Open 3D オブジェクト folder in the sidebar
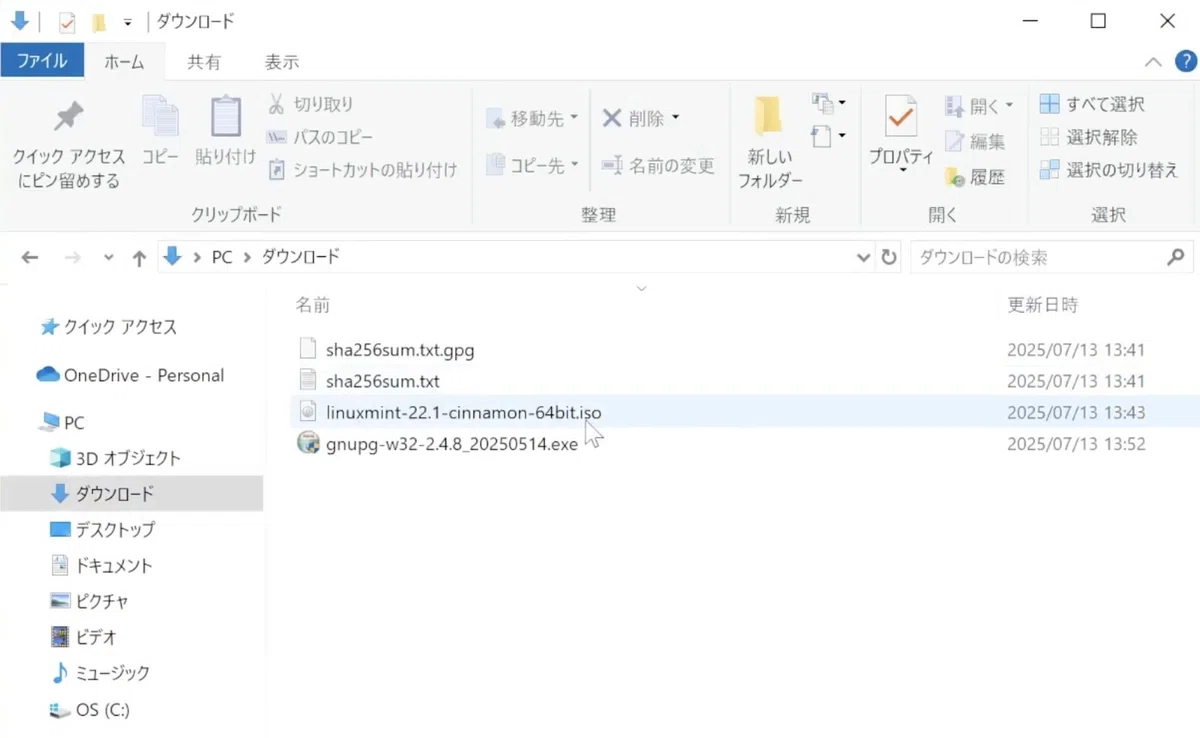Screen dimensions: 1200x738 pos(116,458)
